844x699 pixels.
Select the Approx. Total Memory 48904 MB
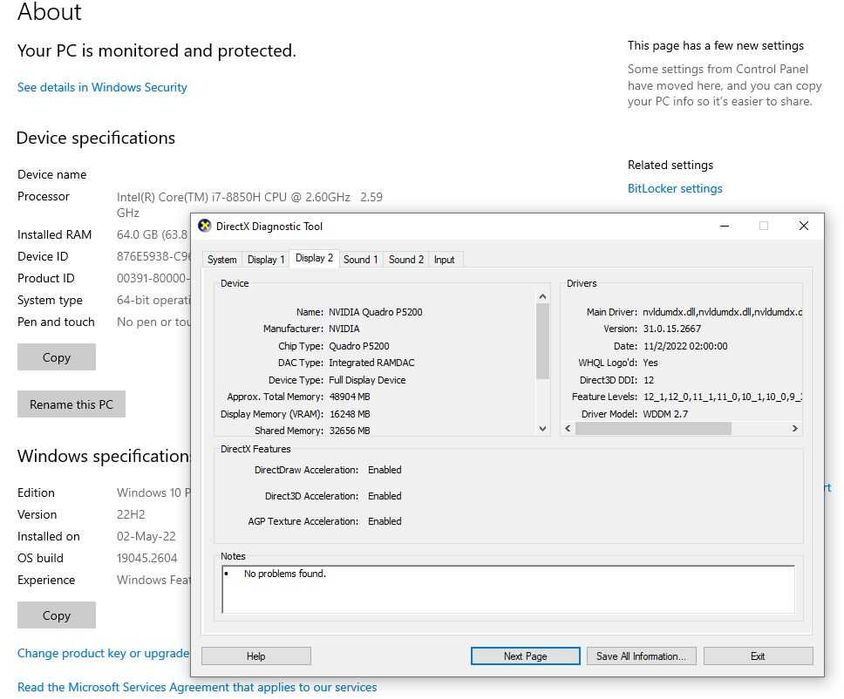[349, 397]
